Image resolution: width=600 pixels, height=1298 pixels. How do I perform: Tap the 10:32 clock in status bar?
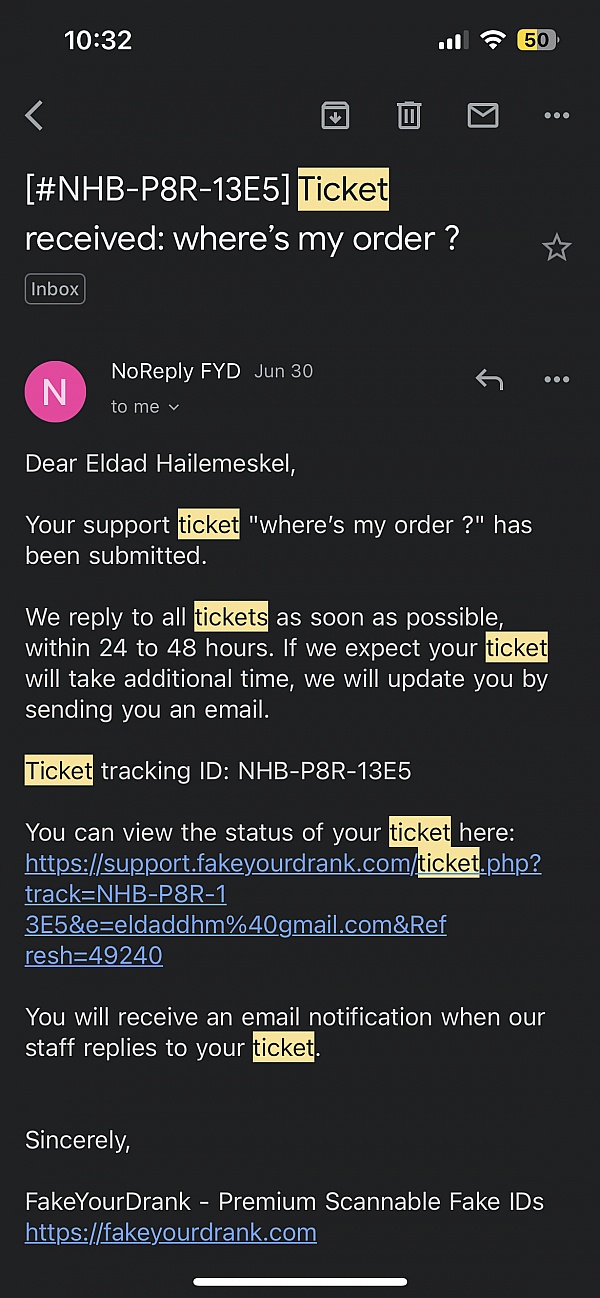point(98,40)
